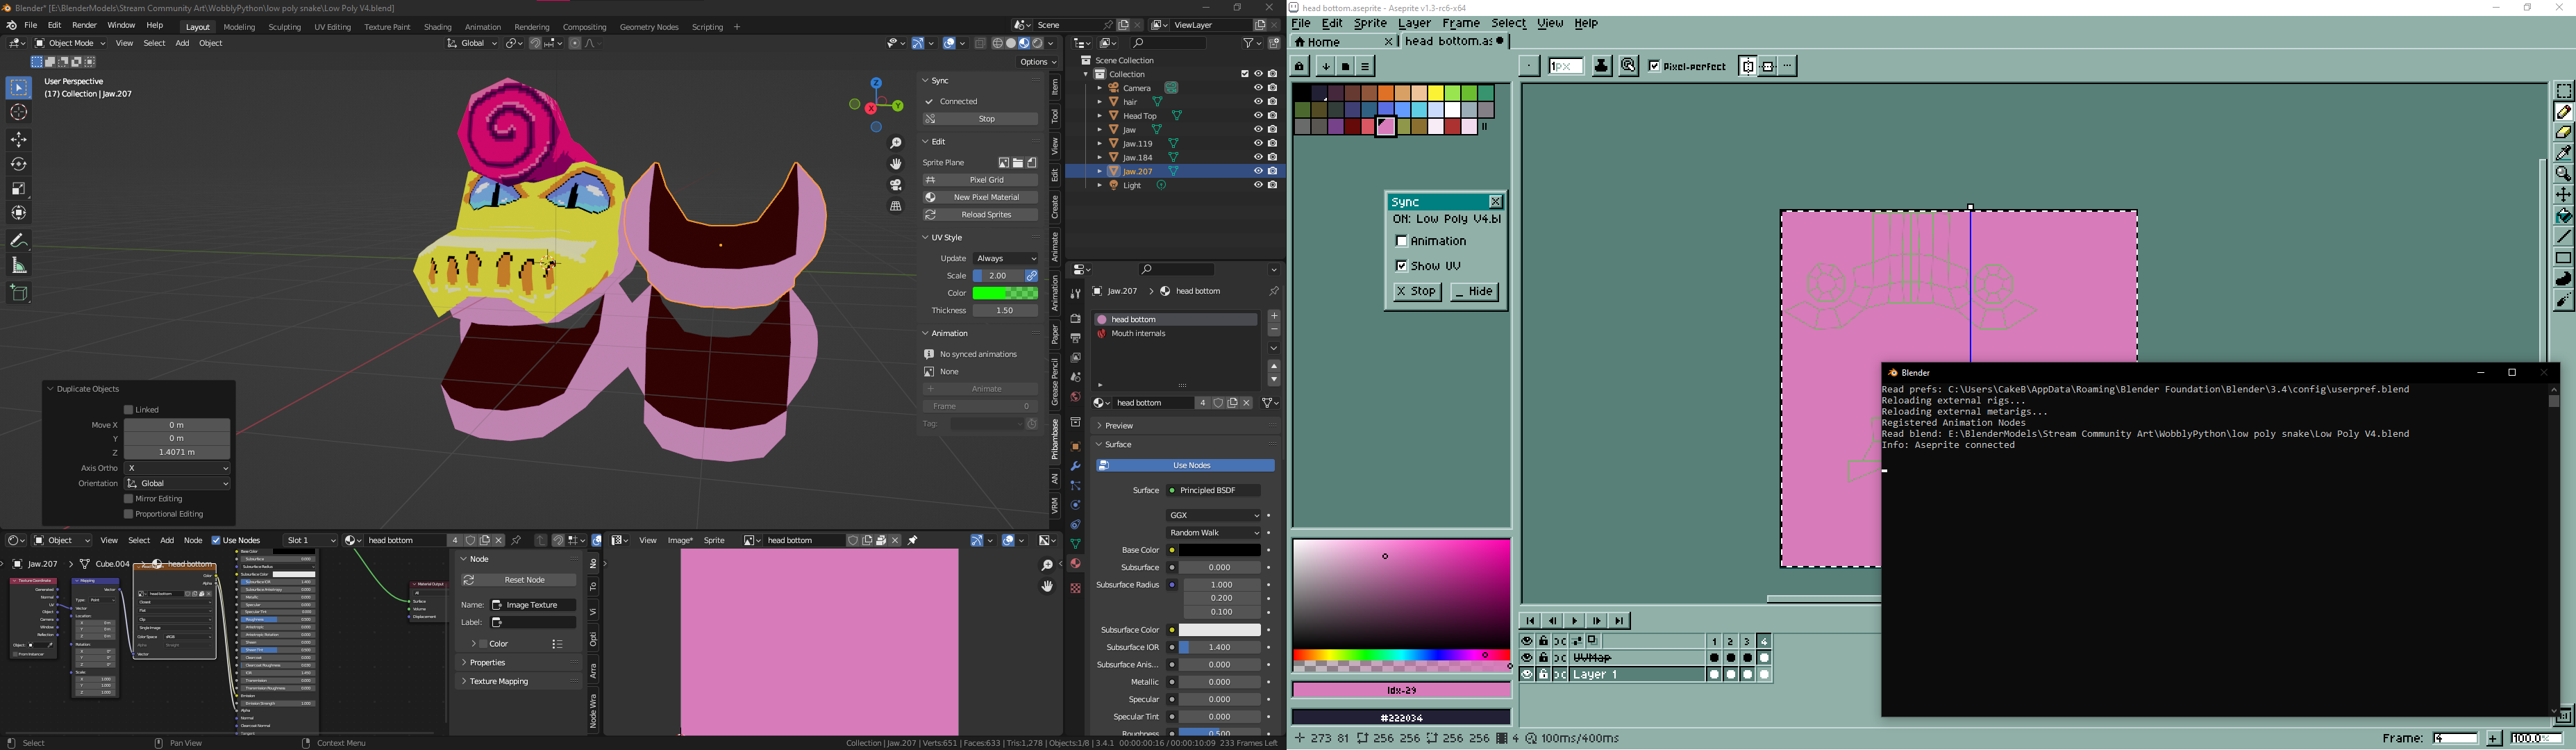Click Stop button in Aseprite Sync window
Image resolution: width=2576 pixels, height=750 pixels.
click(x=1416, y=292)
